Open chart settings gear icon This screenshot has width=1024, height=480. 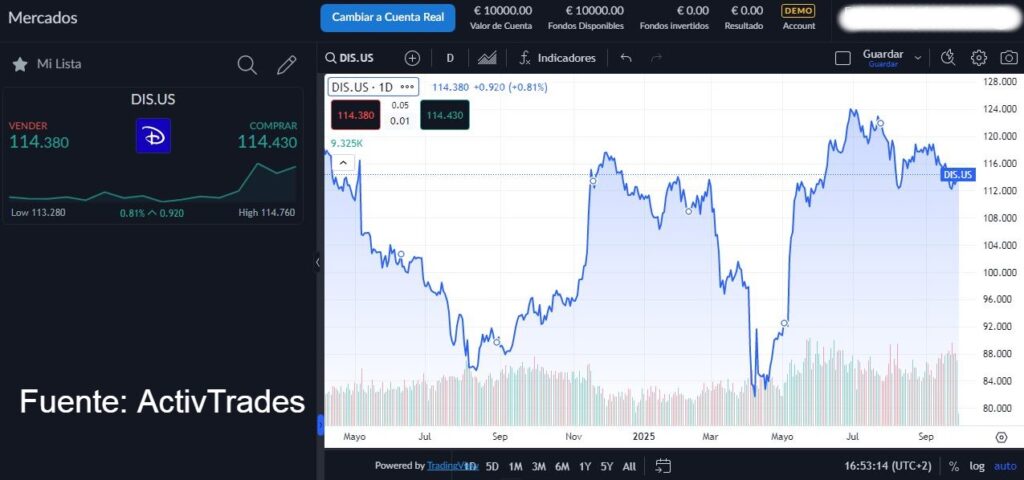(x=979, y=58)
